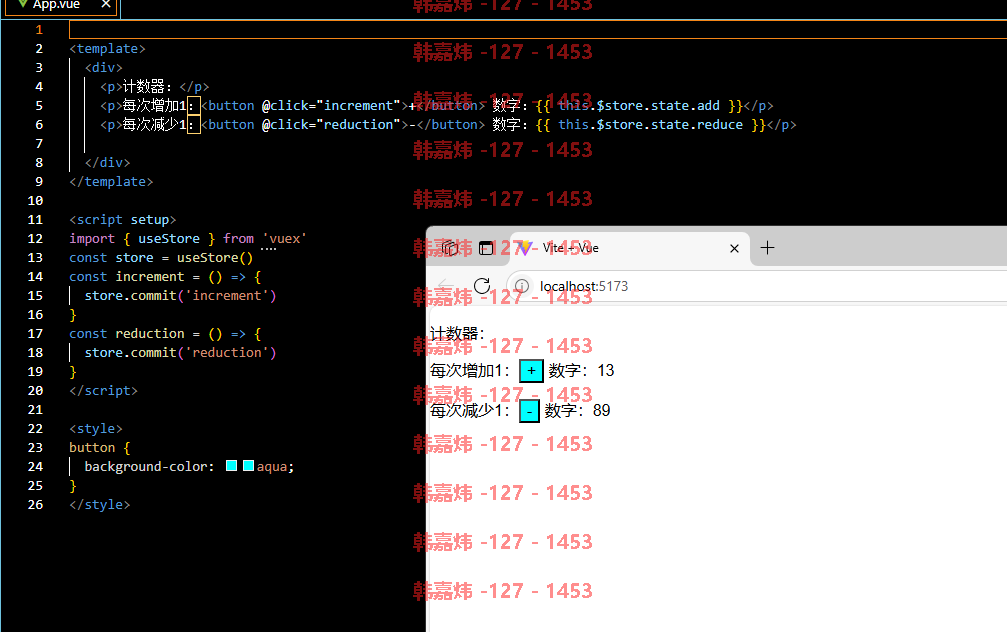Switch to the Vite + Vue browser tab
Viewport: 1007px width, 632px height.
click(x=630, y=249)
